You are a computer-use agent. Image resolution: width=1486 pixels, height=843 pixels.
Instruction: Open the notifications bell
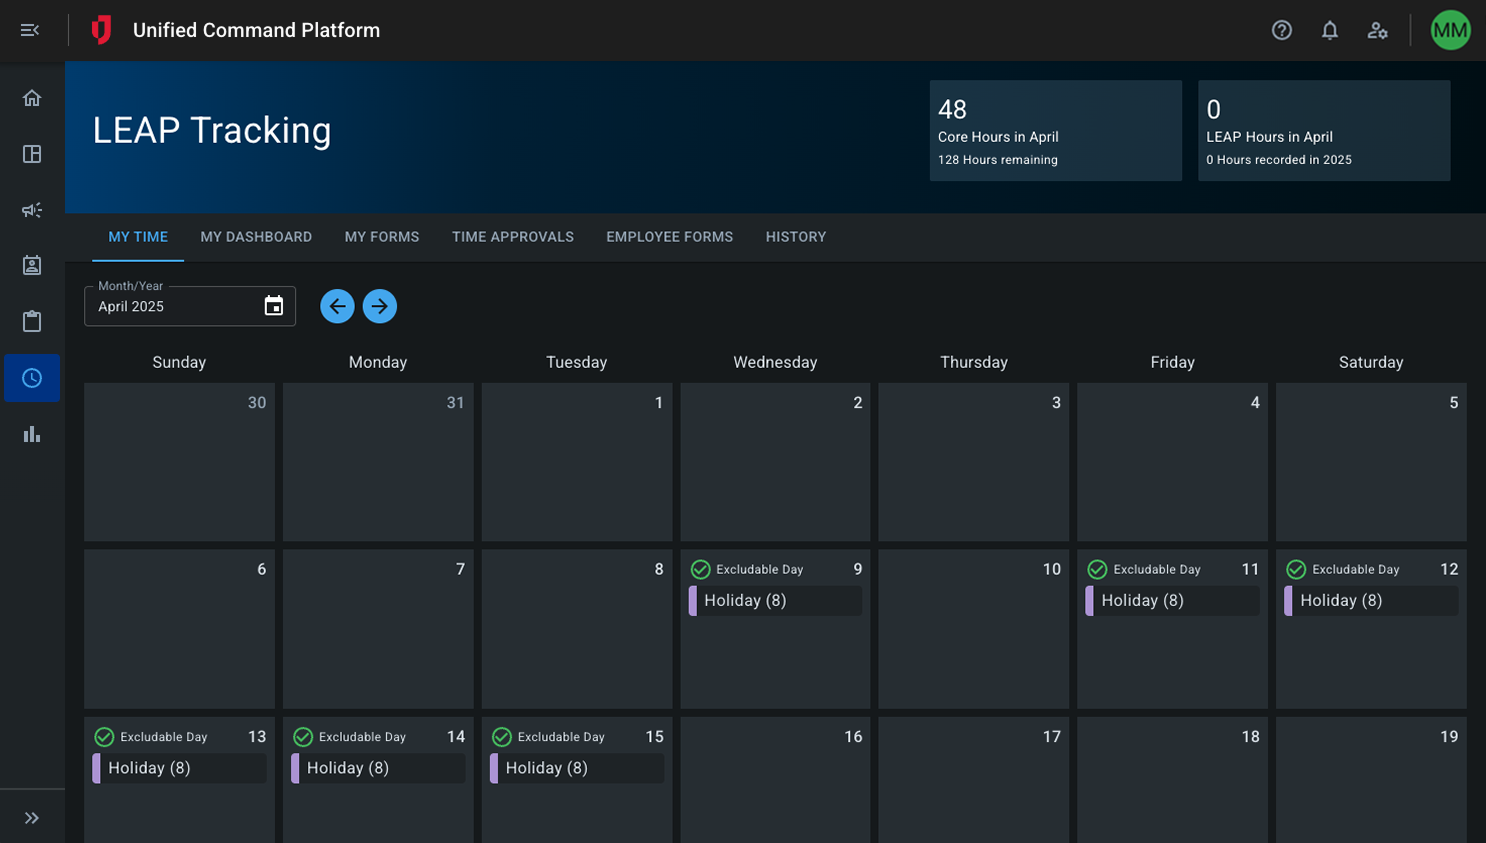click(x=1329, y=30)
